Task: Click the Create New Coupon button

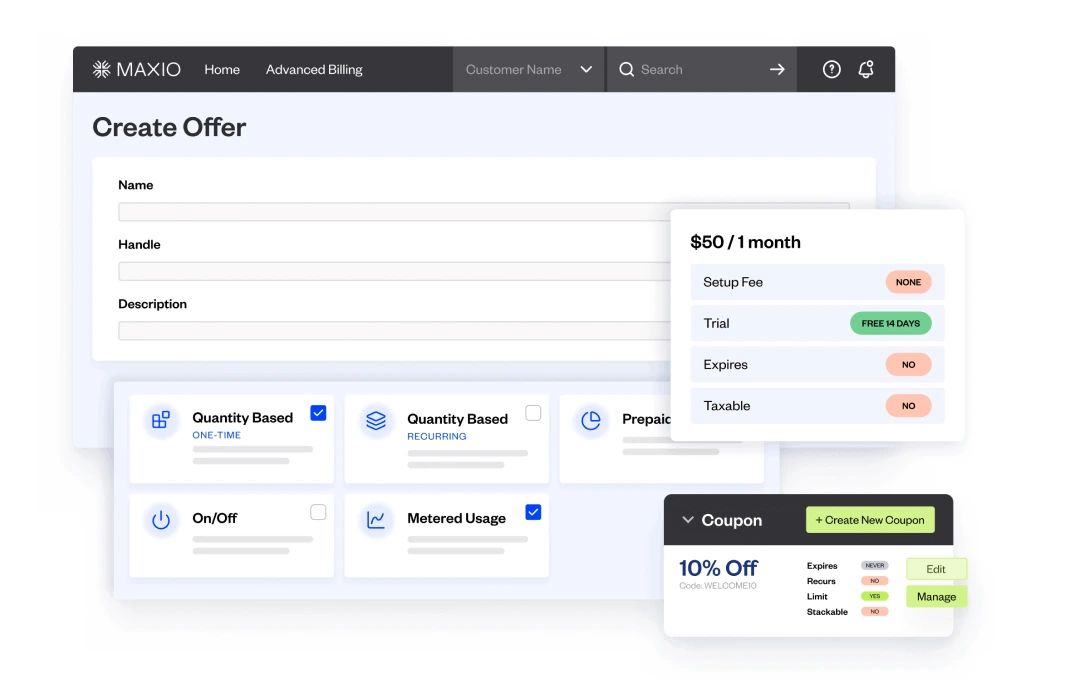Action: tap(870, 519)
